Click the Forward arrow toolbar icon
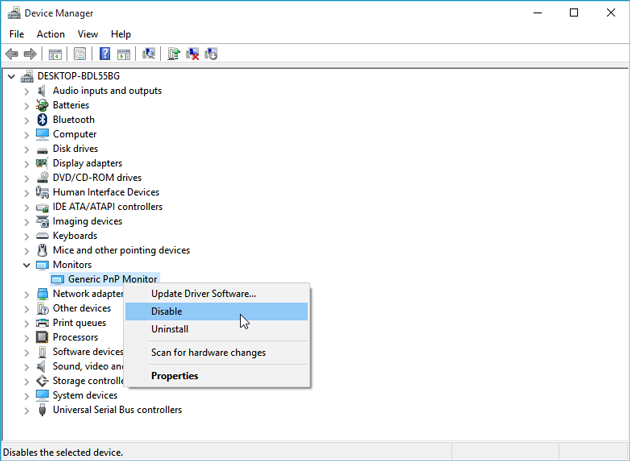Viewport: 630px width, 461px height. (31, 54)
